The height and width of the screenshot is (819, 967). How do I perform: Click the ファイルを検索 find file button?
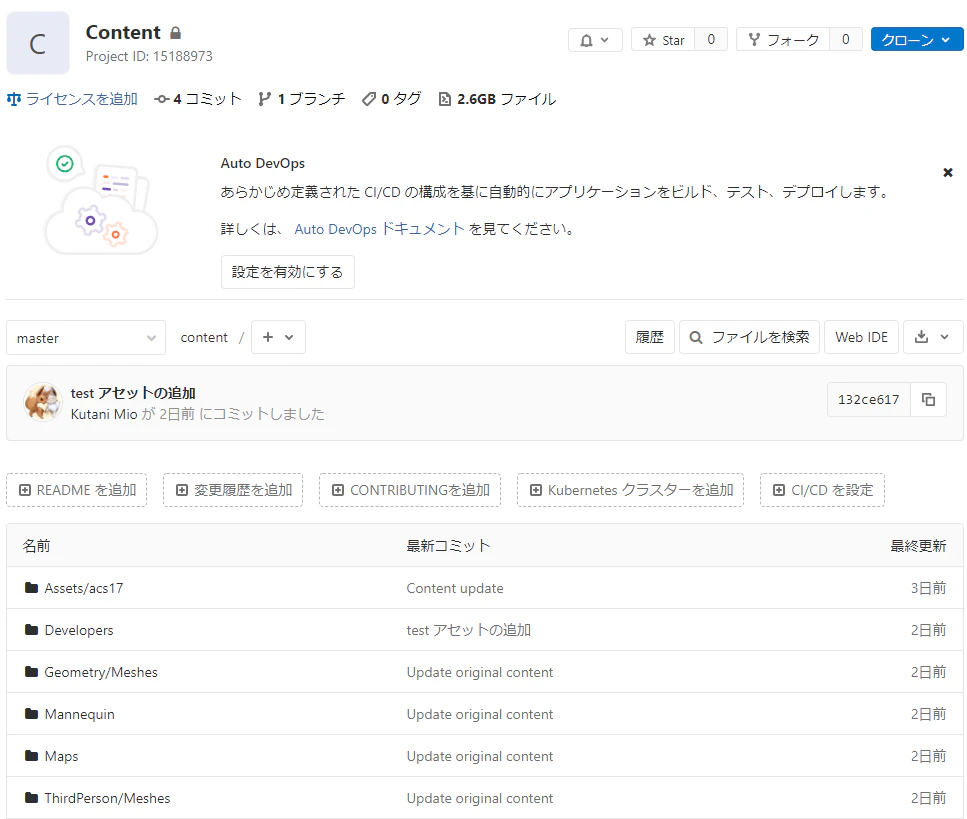click(x=749, y=337)
